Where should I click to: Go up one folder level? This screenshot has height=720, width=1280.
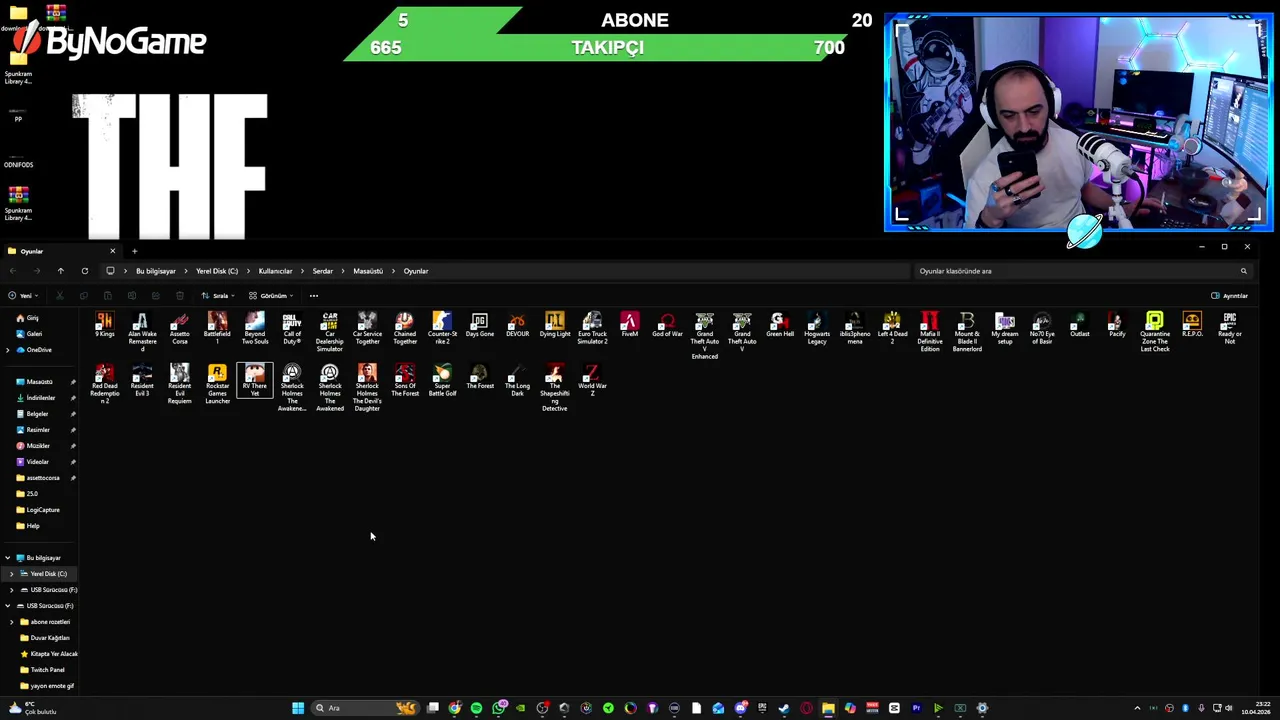60,271
